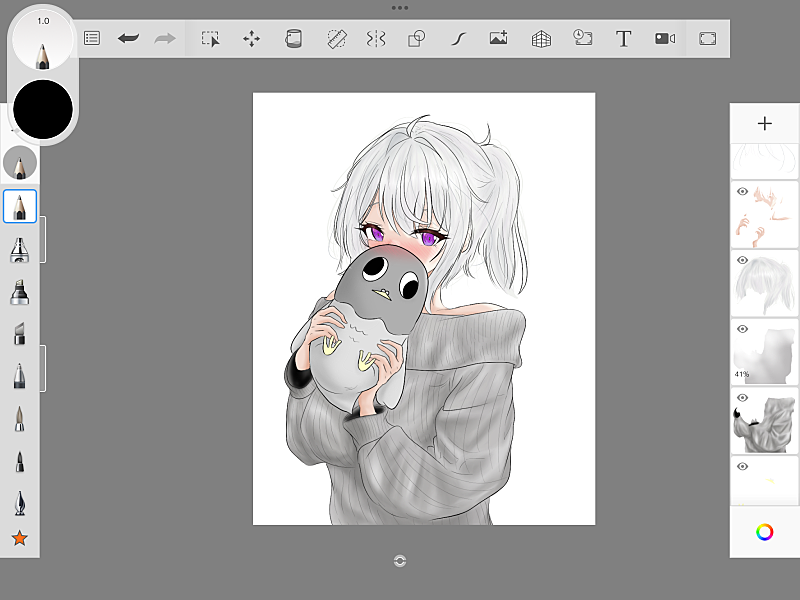800x600 pixels.
Task: Choose the Transform move tool
Action: point(252,39)
